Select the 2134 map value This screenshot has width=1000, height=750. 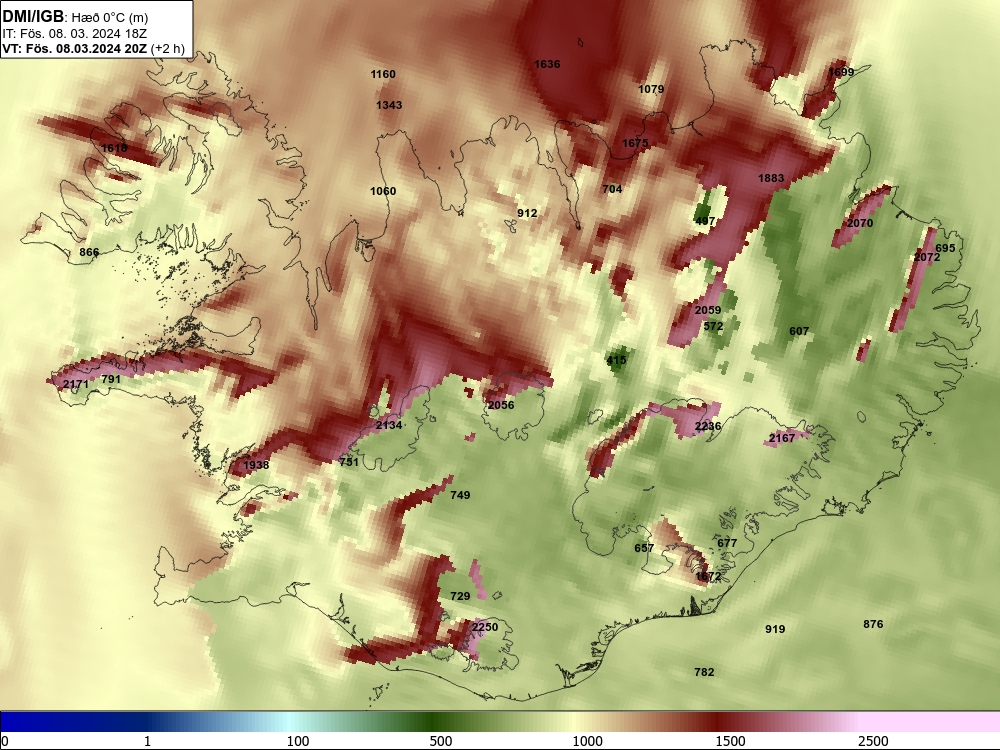(x=389, y=425)
